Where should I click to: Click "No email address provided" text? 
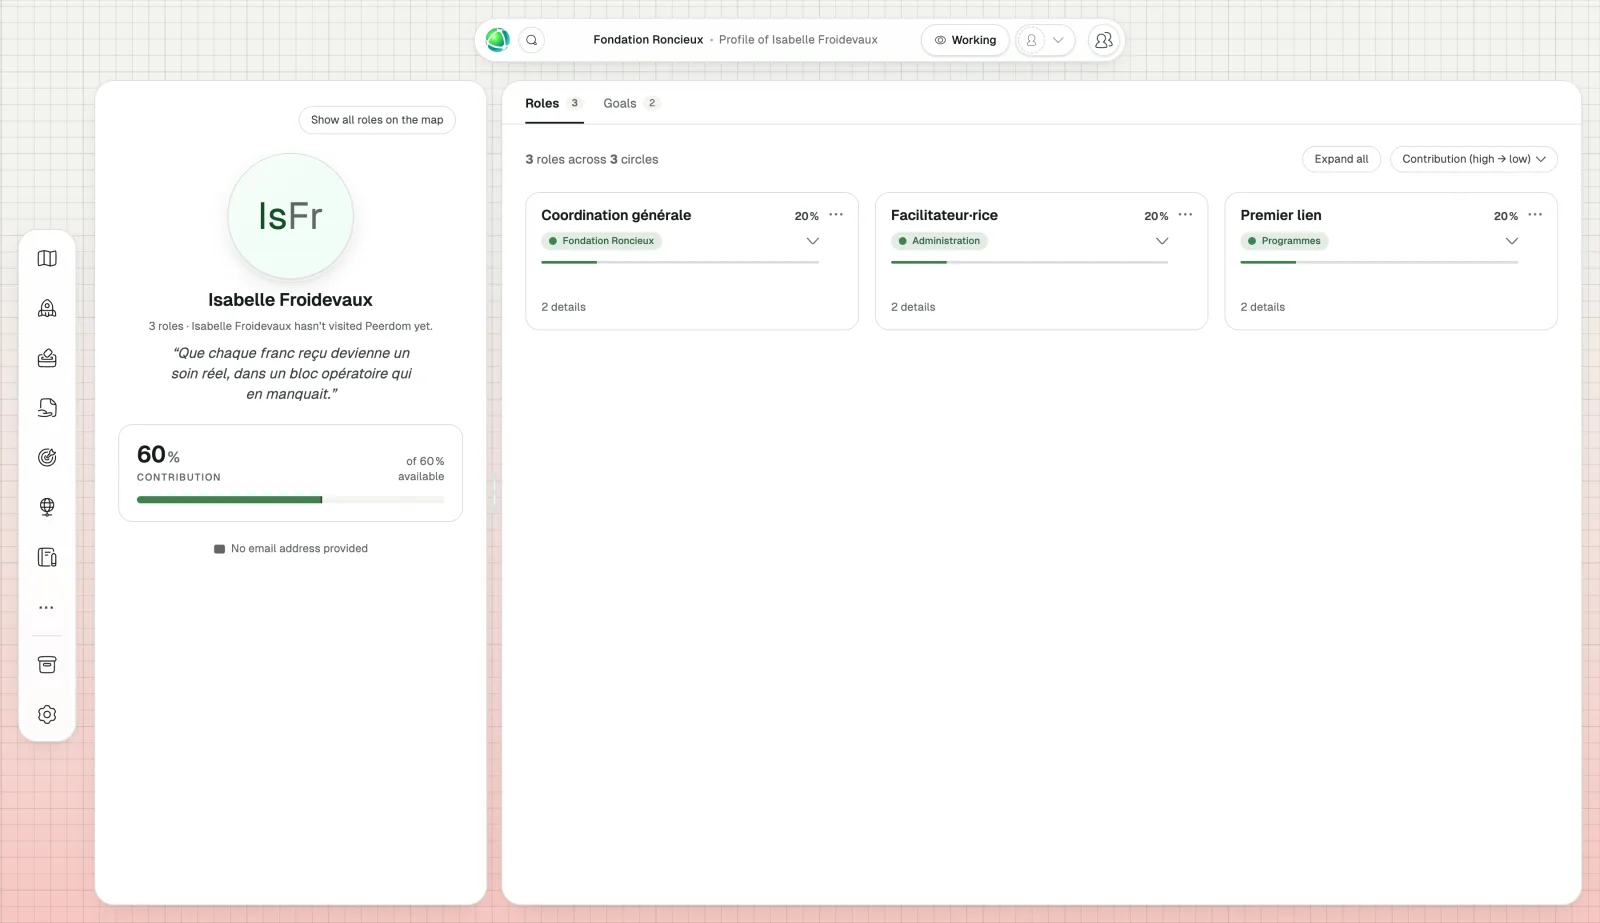(x=299, y=548)
